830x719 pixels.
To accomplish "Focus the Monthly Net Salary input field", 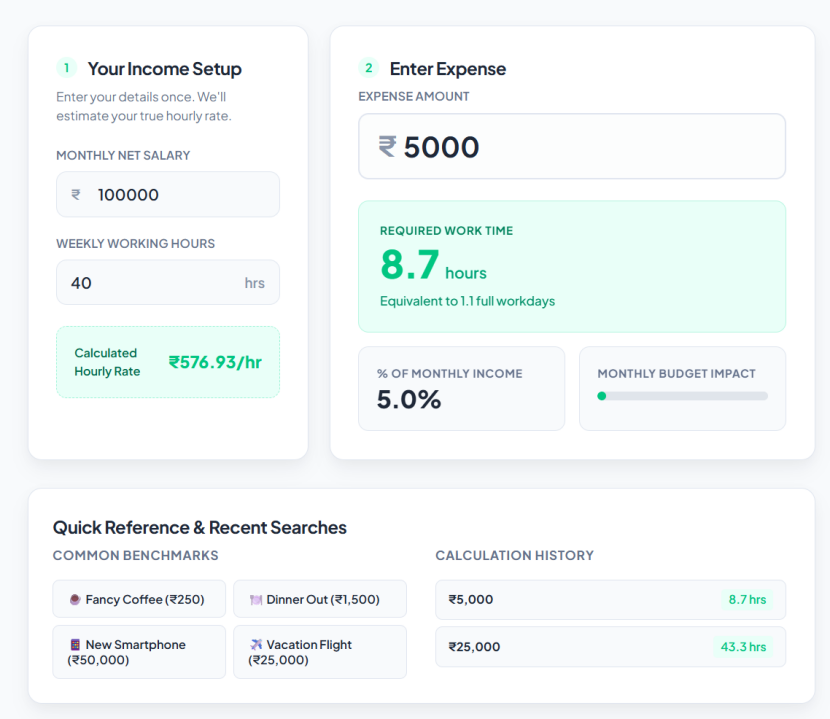I will coord(168,194).
